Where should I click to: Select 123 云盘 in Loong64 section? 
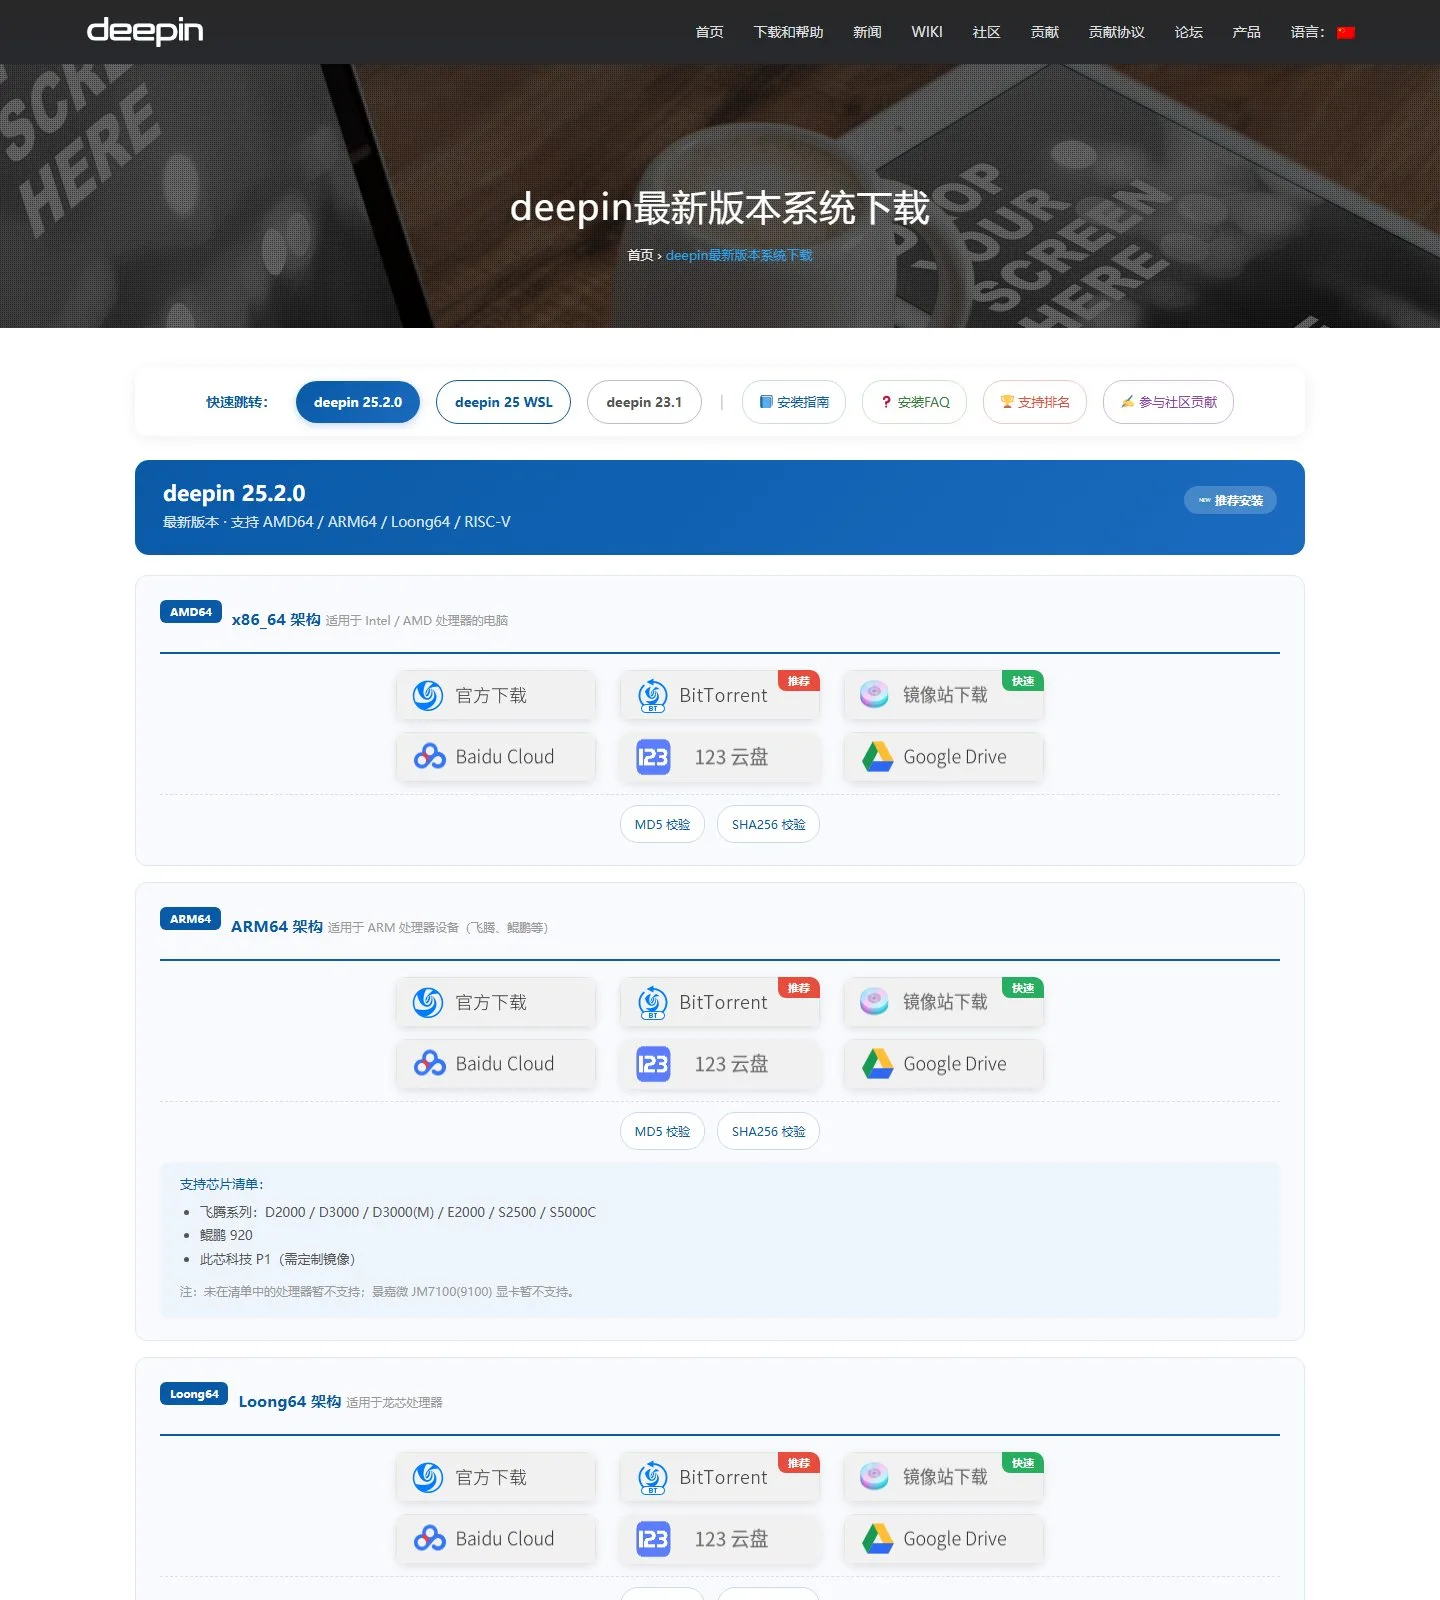[x=720, y=1539]
